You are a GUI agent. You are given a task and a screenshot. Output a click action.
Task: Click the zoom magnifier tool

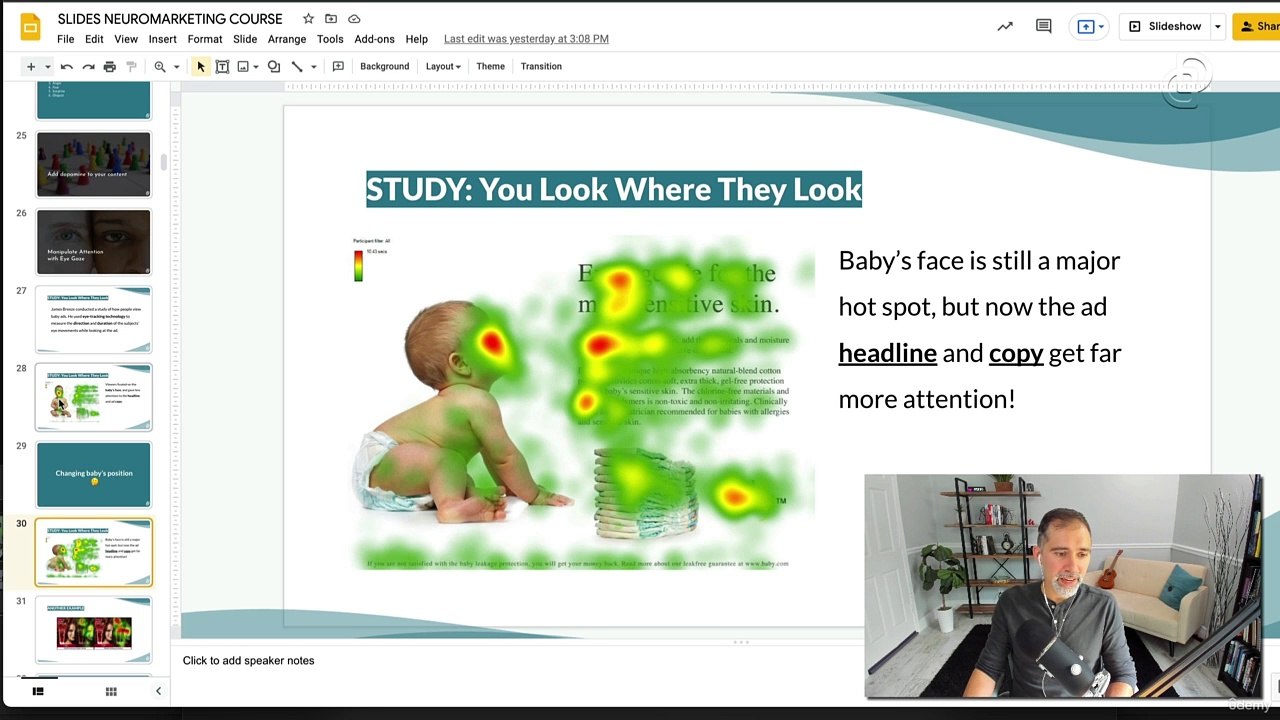pos(160,67)
